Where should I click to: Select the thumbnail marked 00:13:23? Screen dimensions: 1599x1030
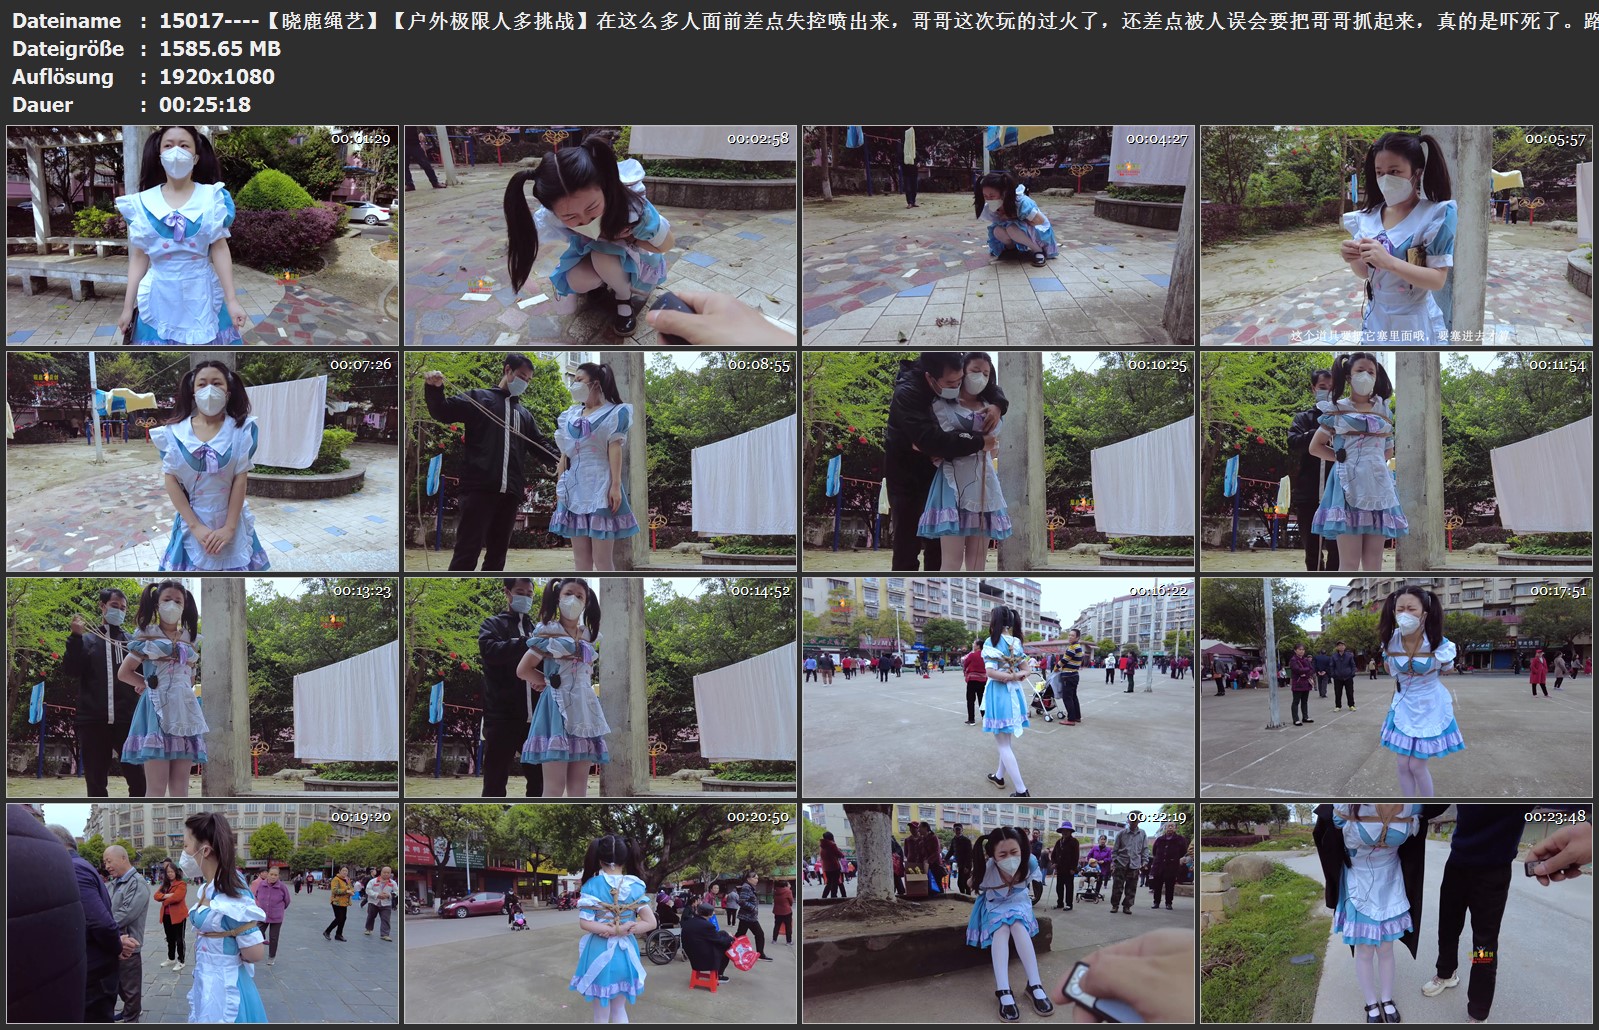pos(202,687)
